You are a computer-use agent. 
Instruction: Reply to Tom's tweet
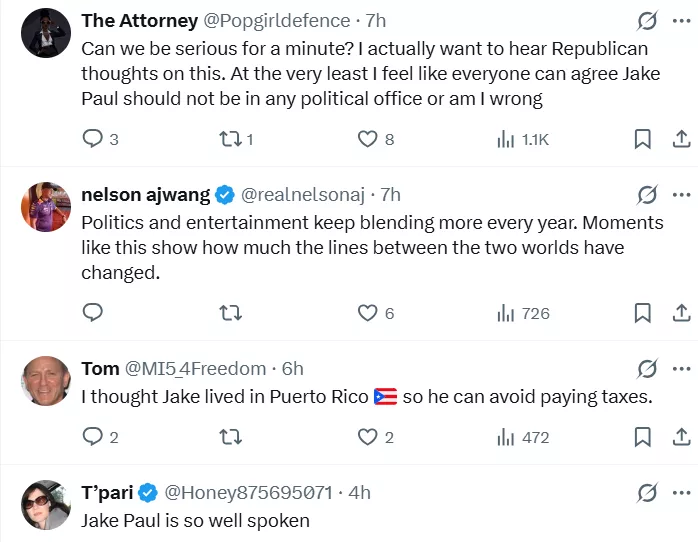pos(93,437)
